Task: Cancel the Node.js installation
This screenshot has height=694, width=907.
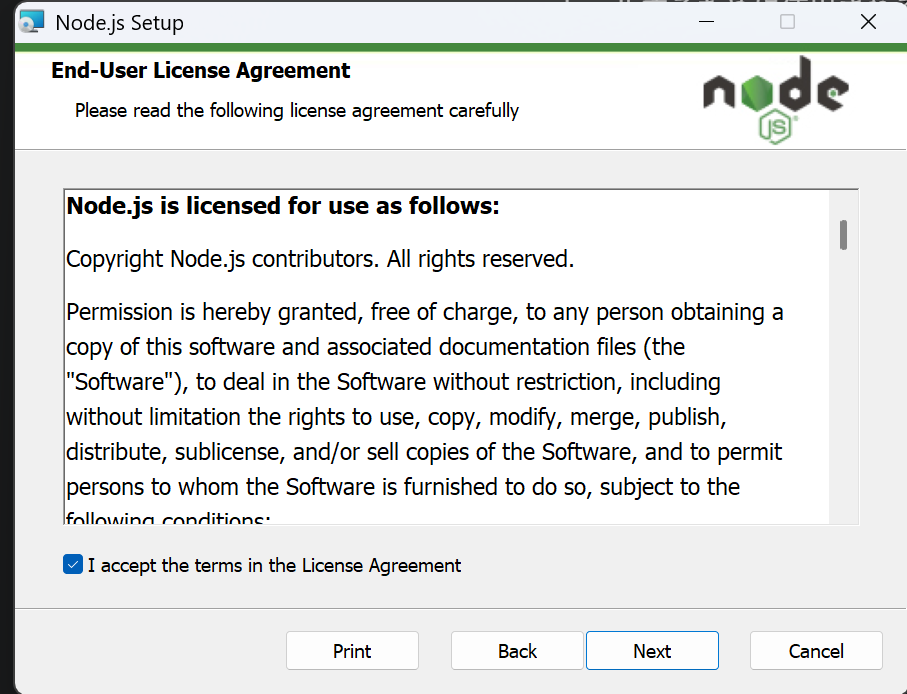Action: coord(816,651)
